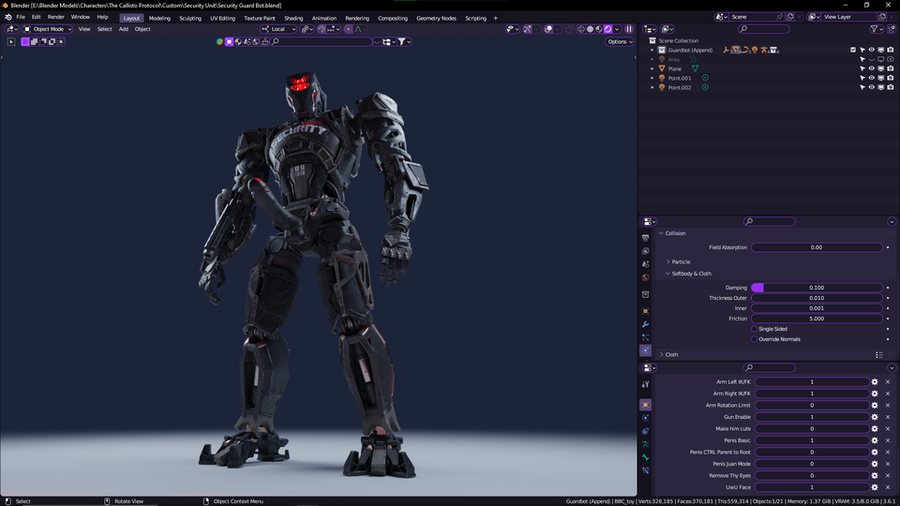Click the asset search field in the viewport header

321,41
